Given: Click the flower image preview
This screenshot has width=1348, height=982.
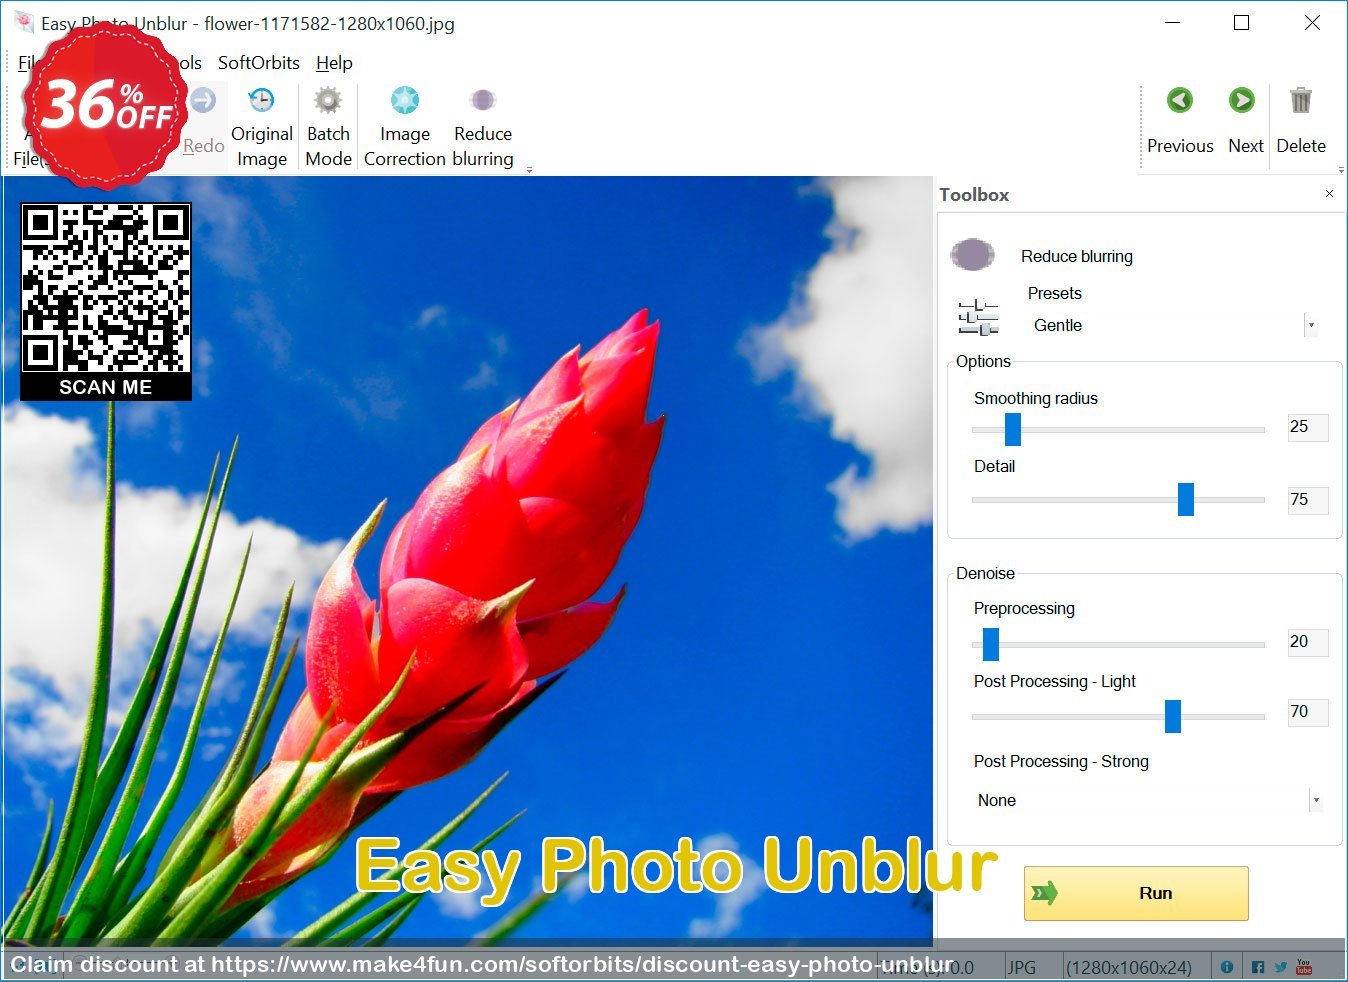Looking at the screenshot, I should point(467,560).
